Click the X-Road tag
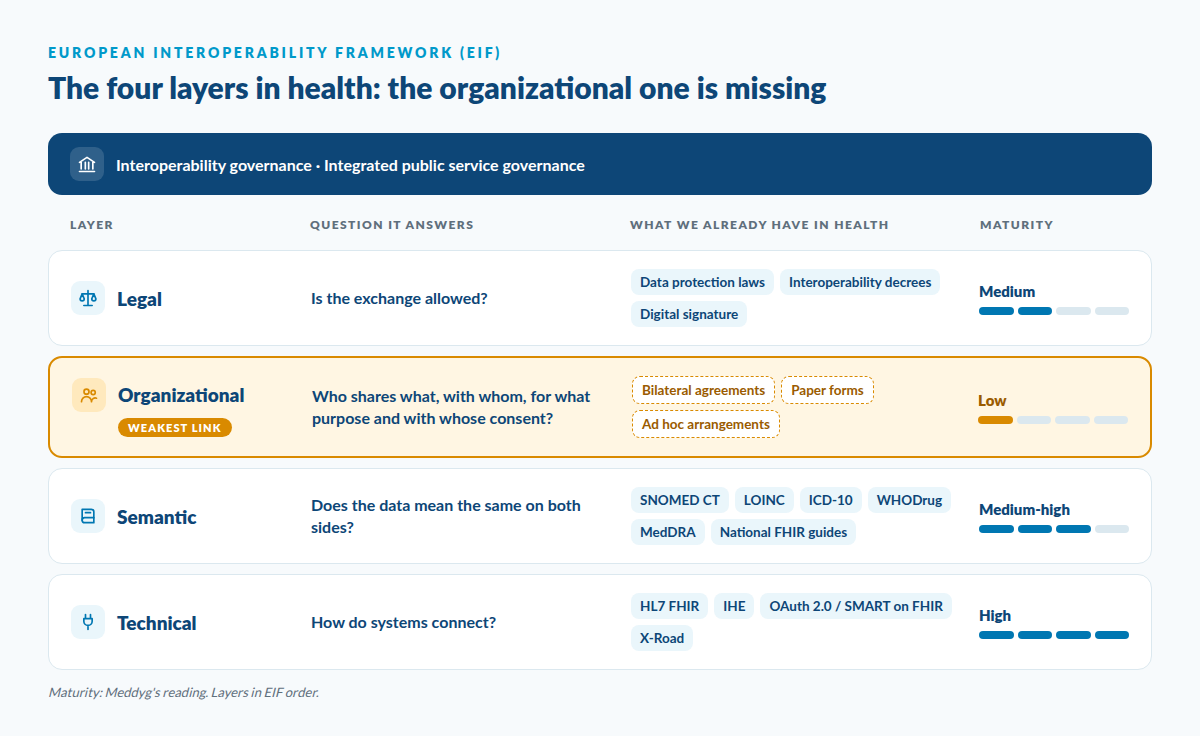1200x736 pixels. point(661,638)
